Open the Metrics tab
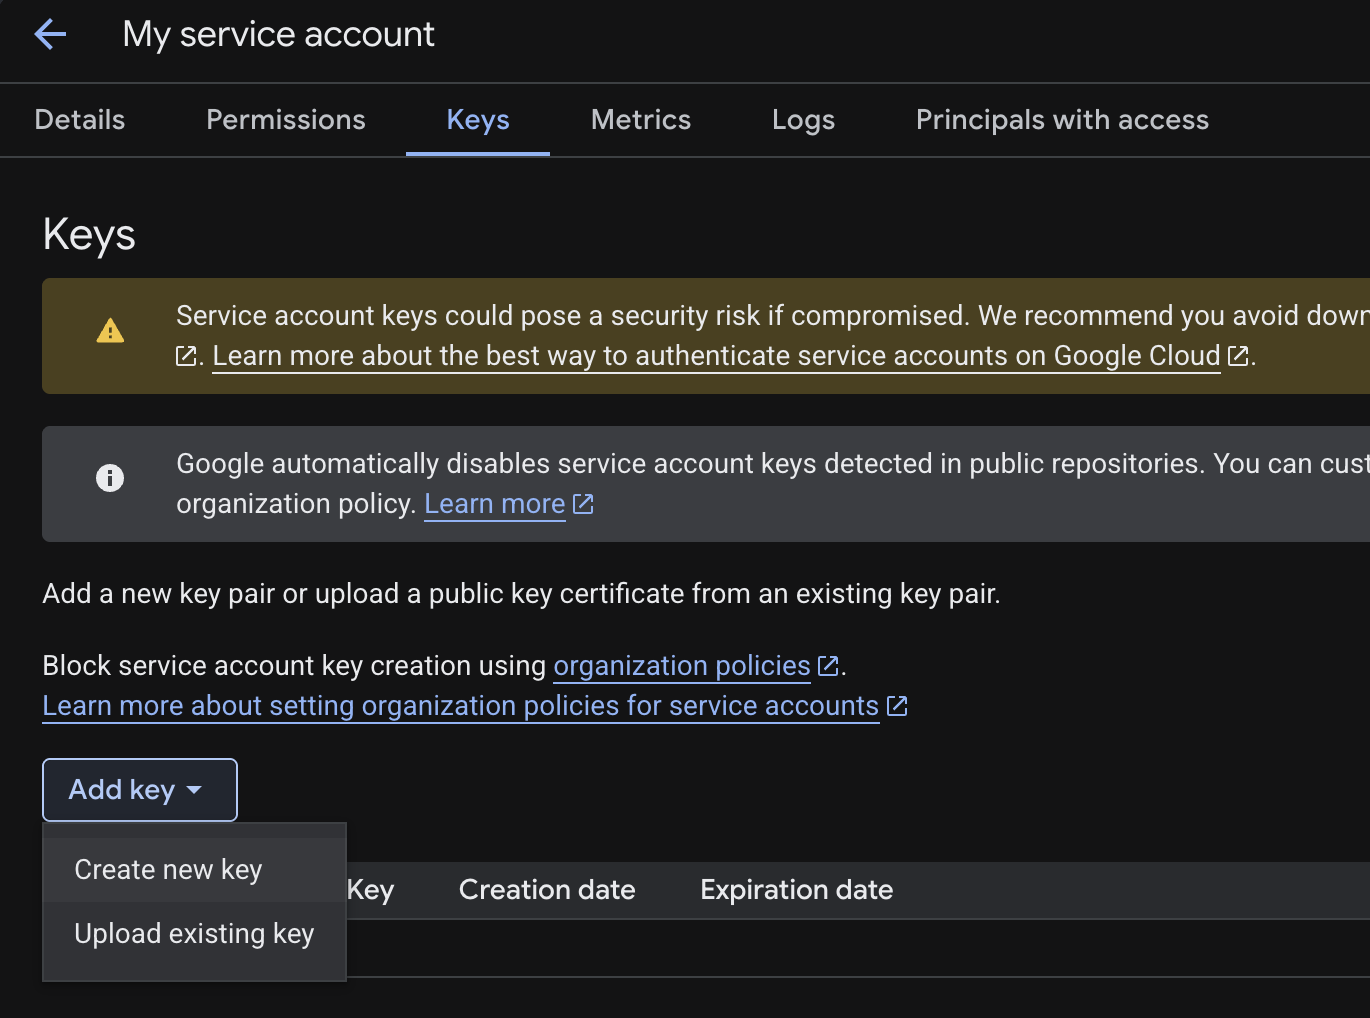 click(x=641, y=120)
